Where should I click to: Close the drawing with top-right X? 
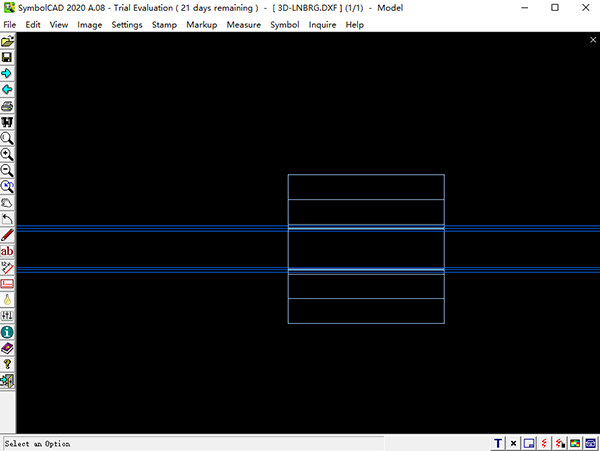click(x=593, y=40)
